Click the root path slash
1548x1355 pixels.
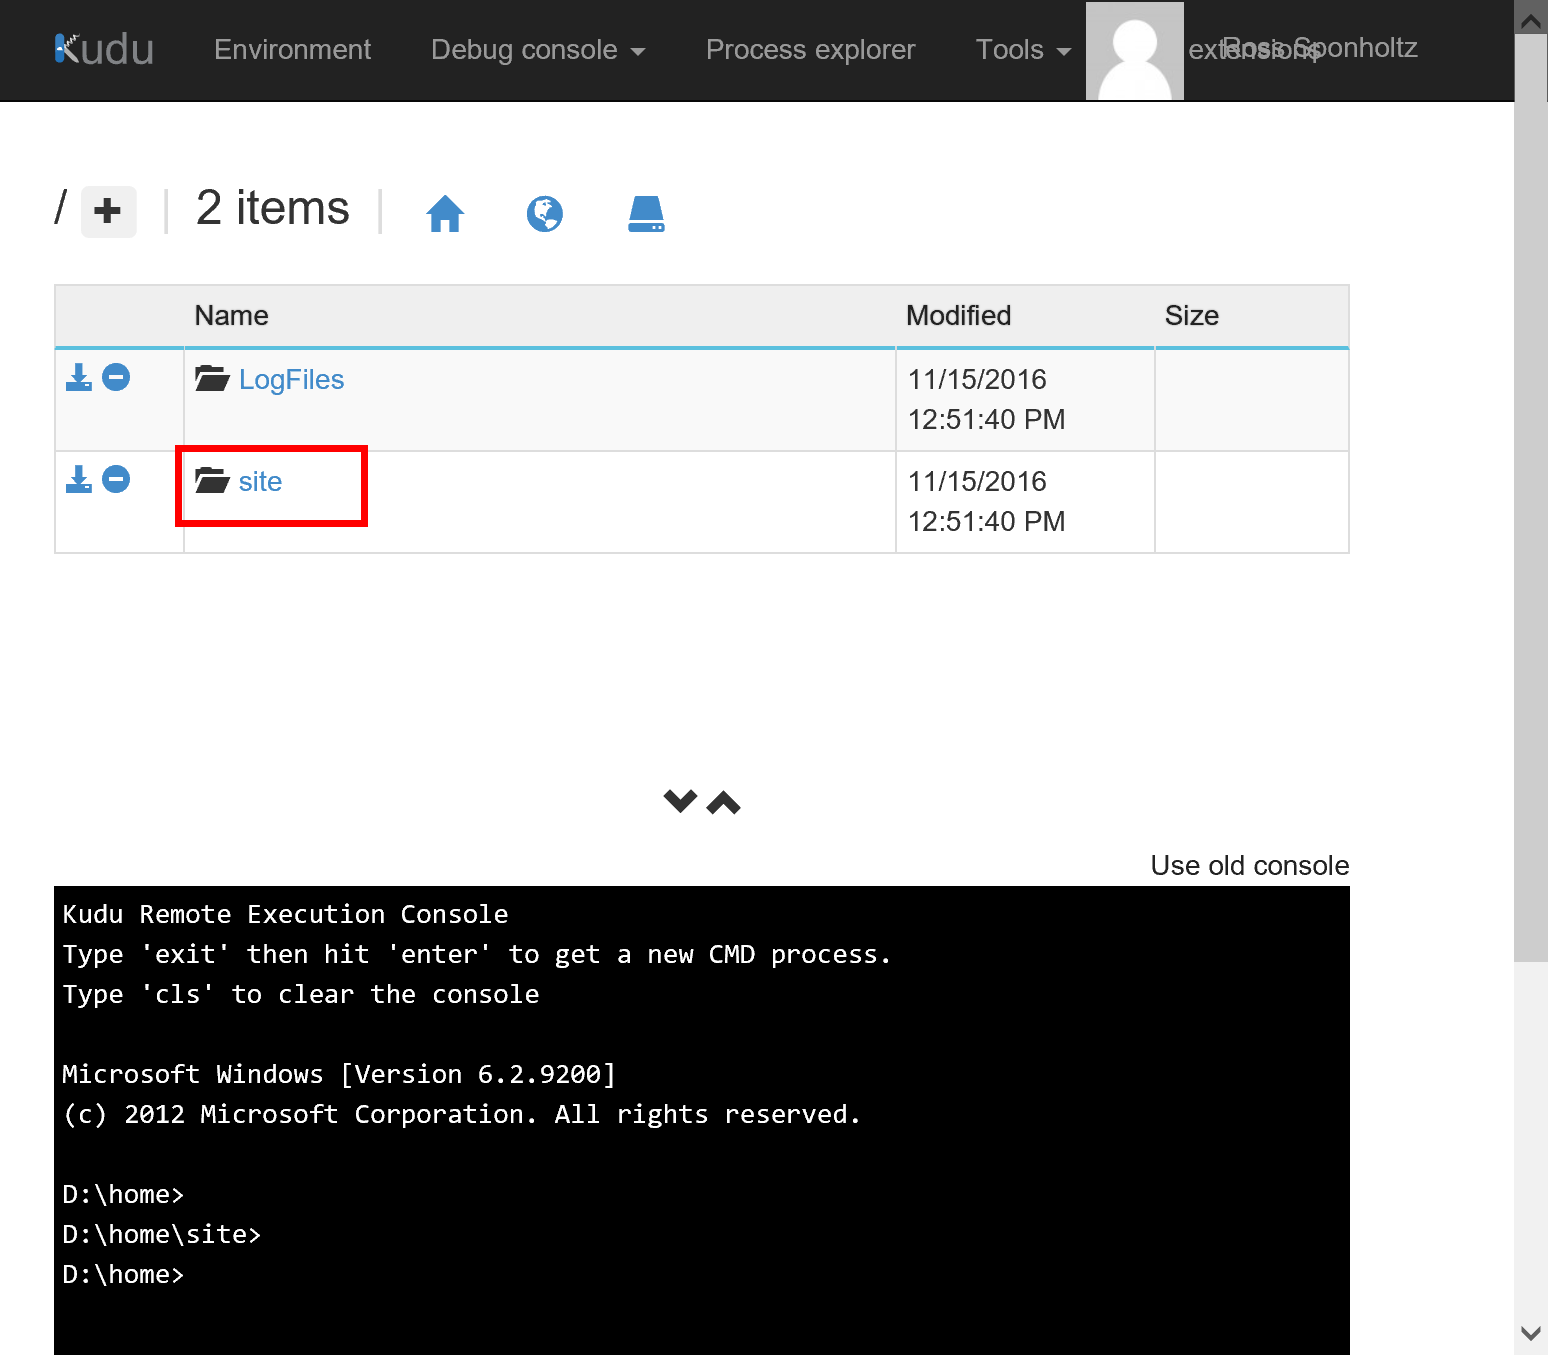60,208
